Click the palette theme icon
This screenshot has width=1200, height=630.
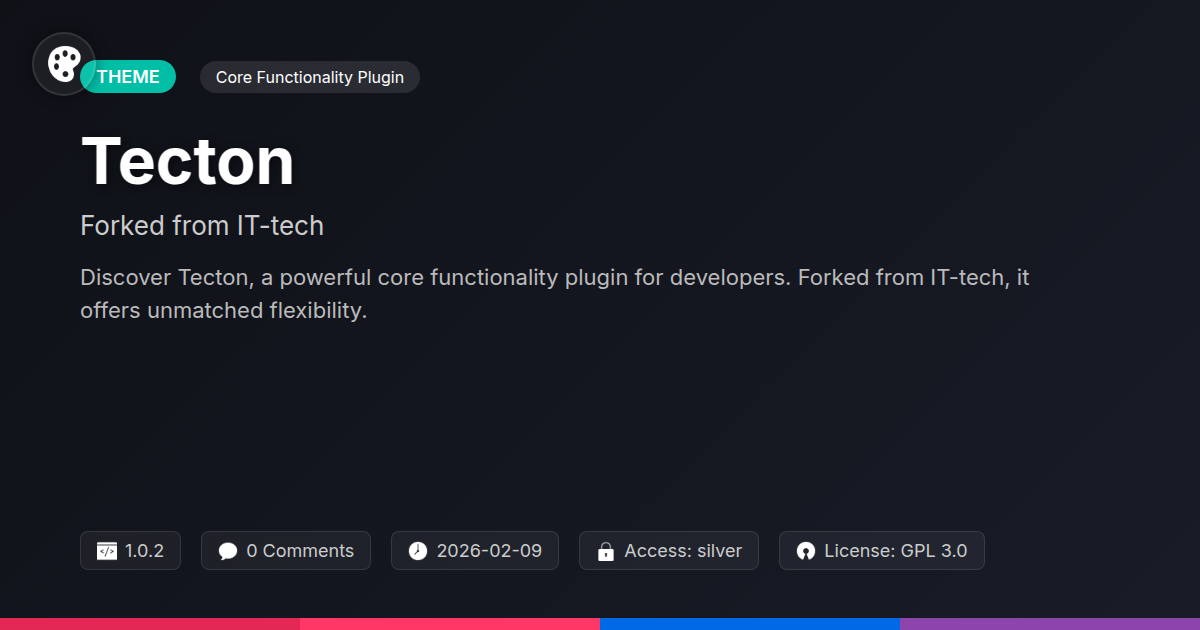(64, 64)
